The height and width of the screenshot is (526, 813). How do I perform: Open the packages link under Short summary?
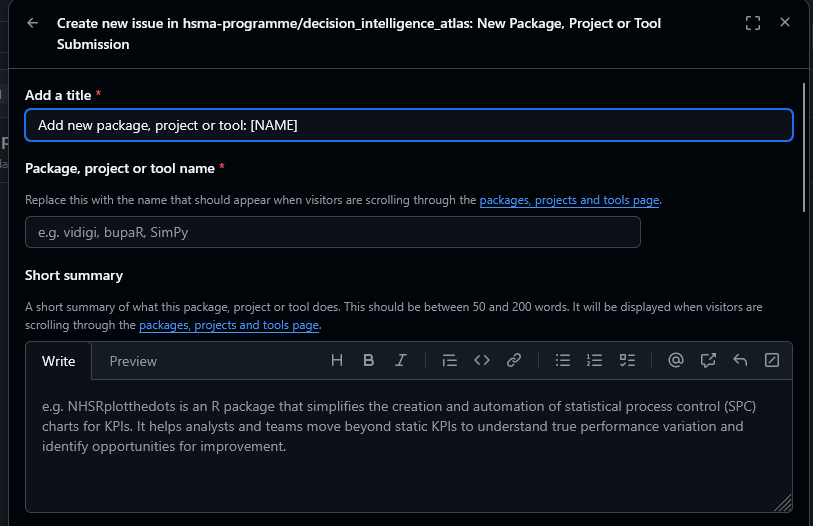click(229, 325)
